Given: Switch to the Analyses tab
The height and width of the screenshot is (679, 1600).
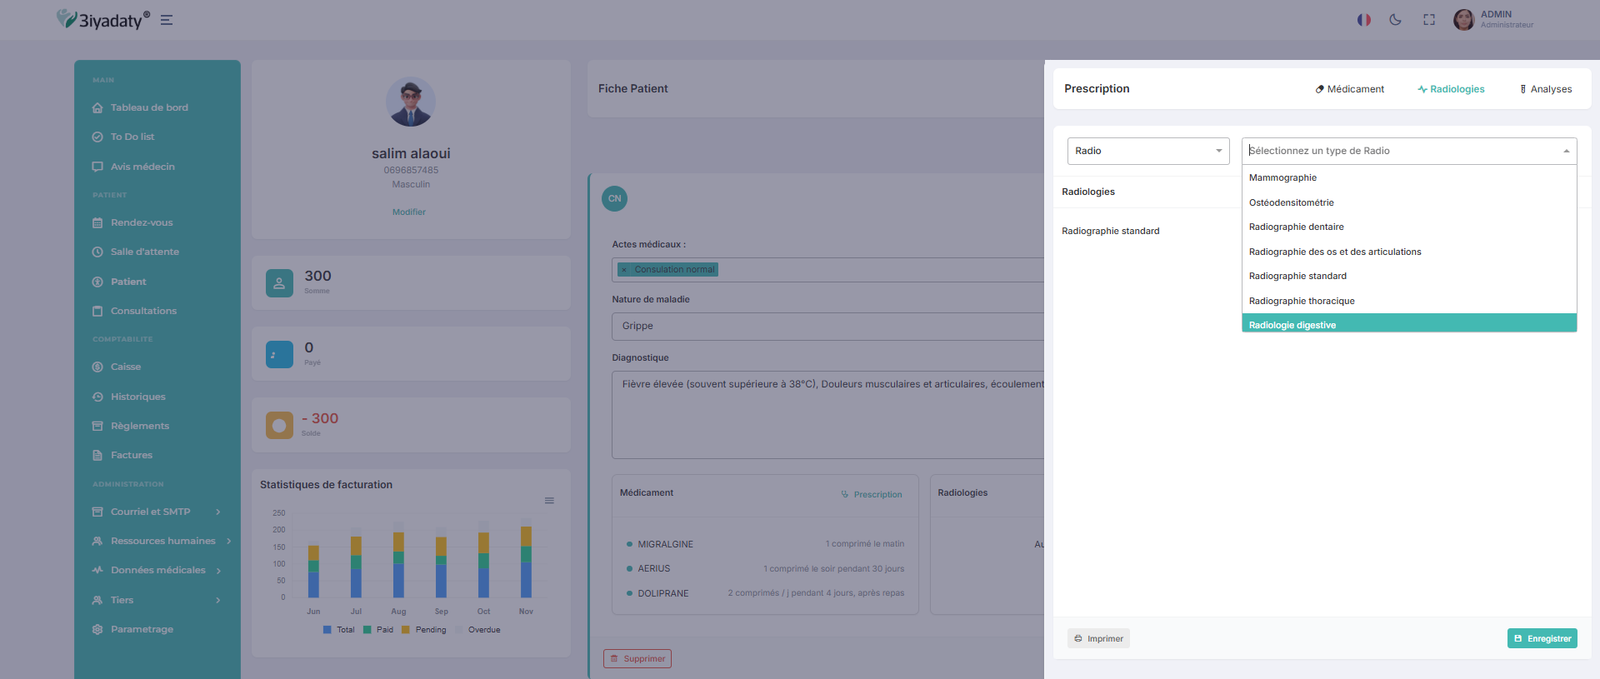Looking at the screenshot, I should (x=1545, y=89).
